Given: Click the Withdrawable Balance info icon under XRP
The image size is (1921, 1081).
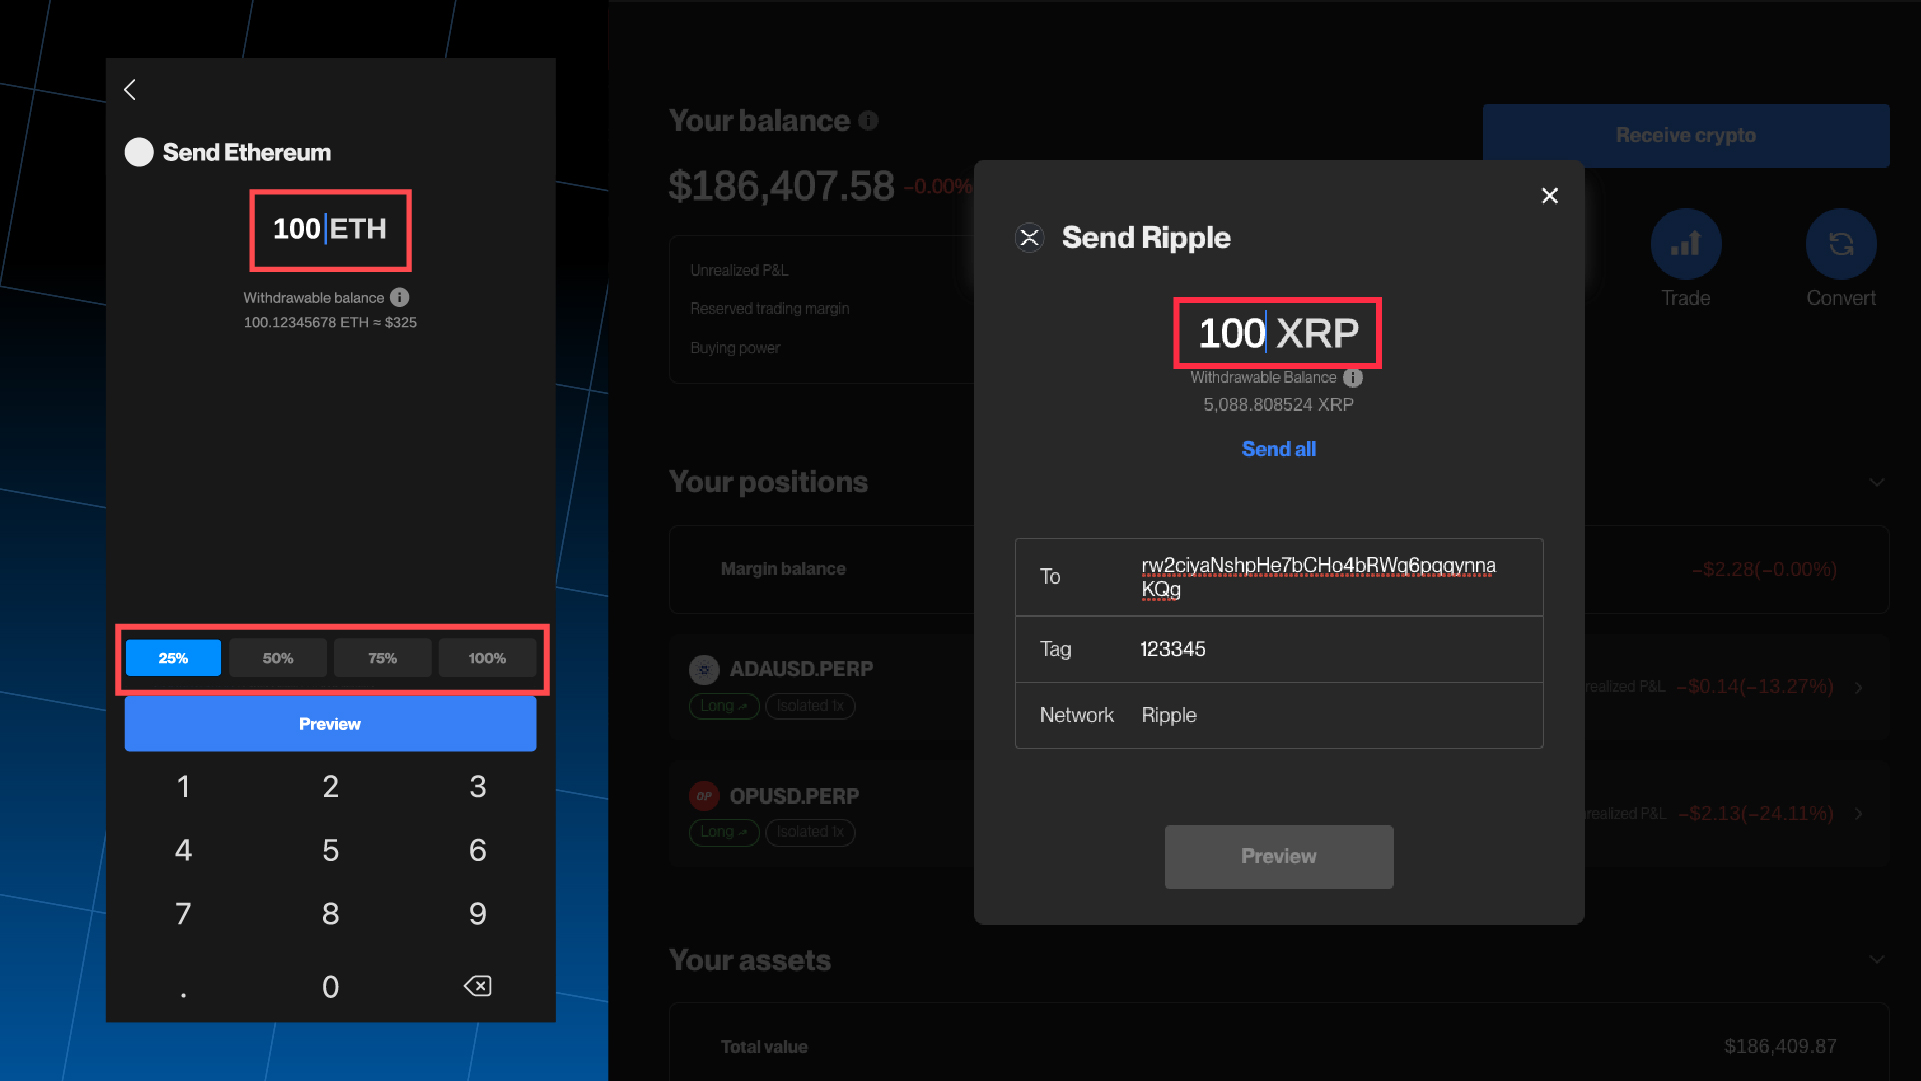Looking at the screenshot, I should [x=1353, y=377].
